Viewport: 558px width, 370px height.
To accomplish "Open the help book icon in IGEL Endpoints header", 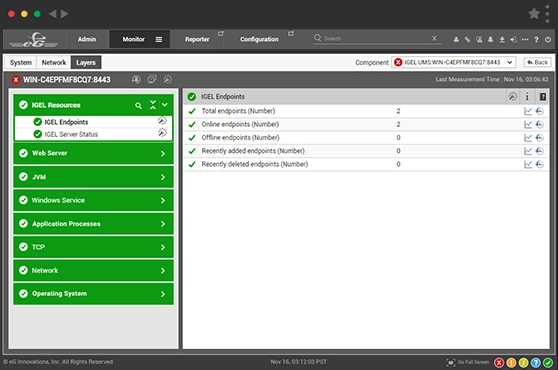I will (542, 96).
